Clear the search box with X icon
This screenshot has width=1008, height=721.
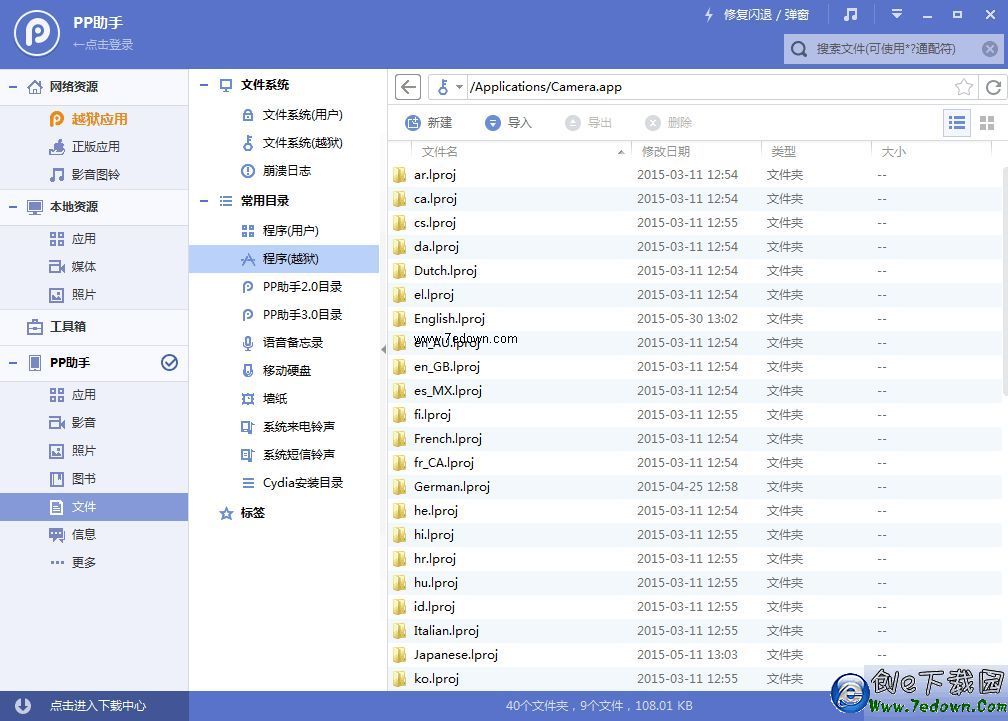point(989,48)
